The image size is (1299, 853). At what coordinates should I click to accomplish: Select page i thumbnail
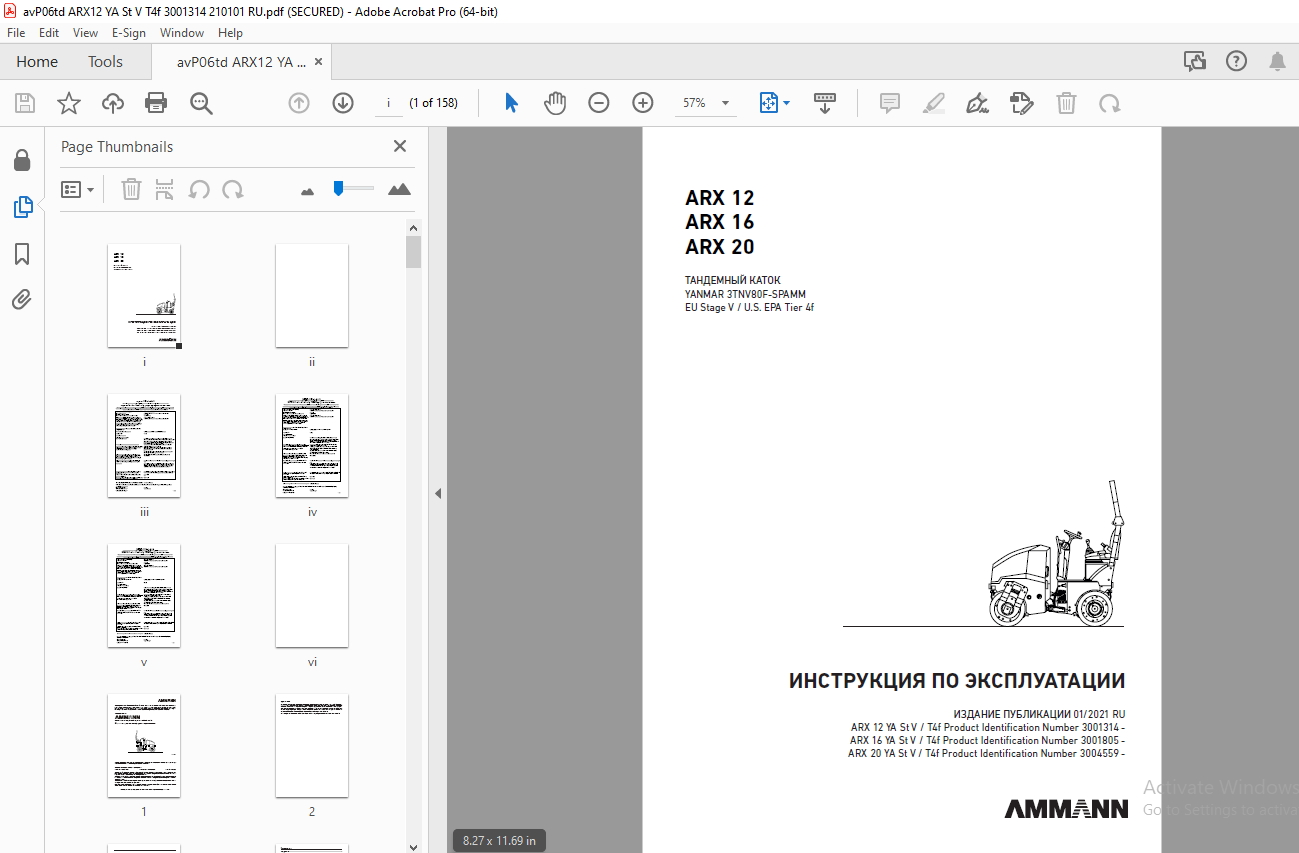click(x=144, y=296)
